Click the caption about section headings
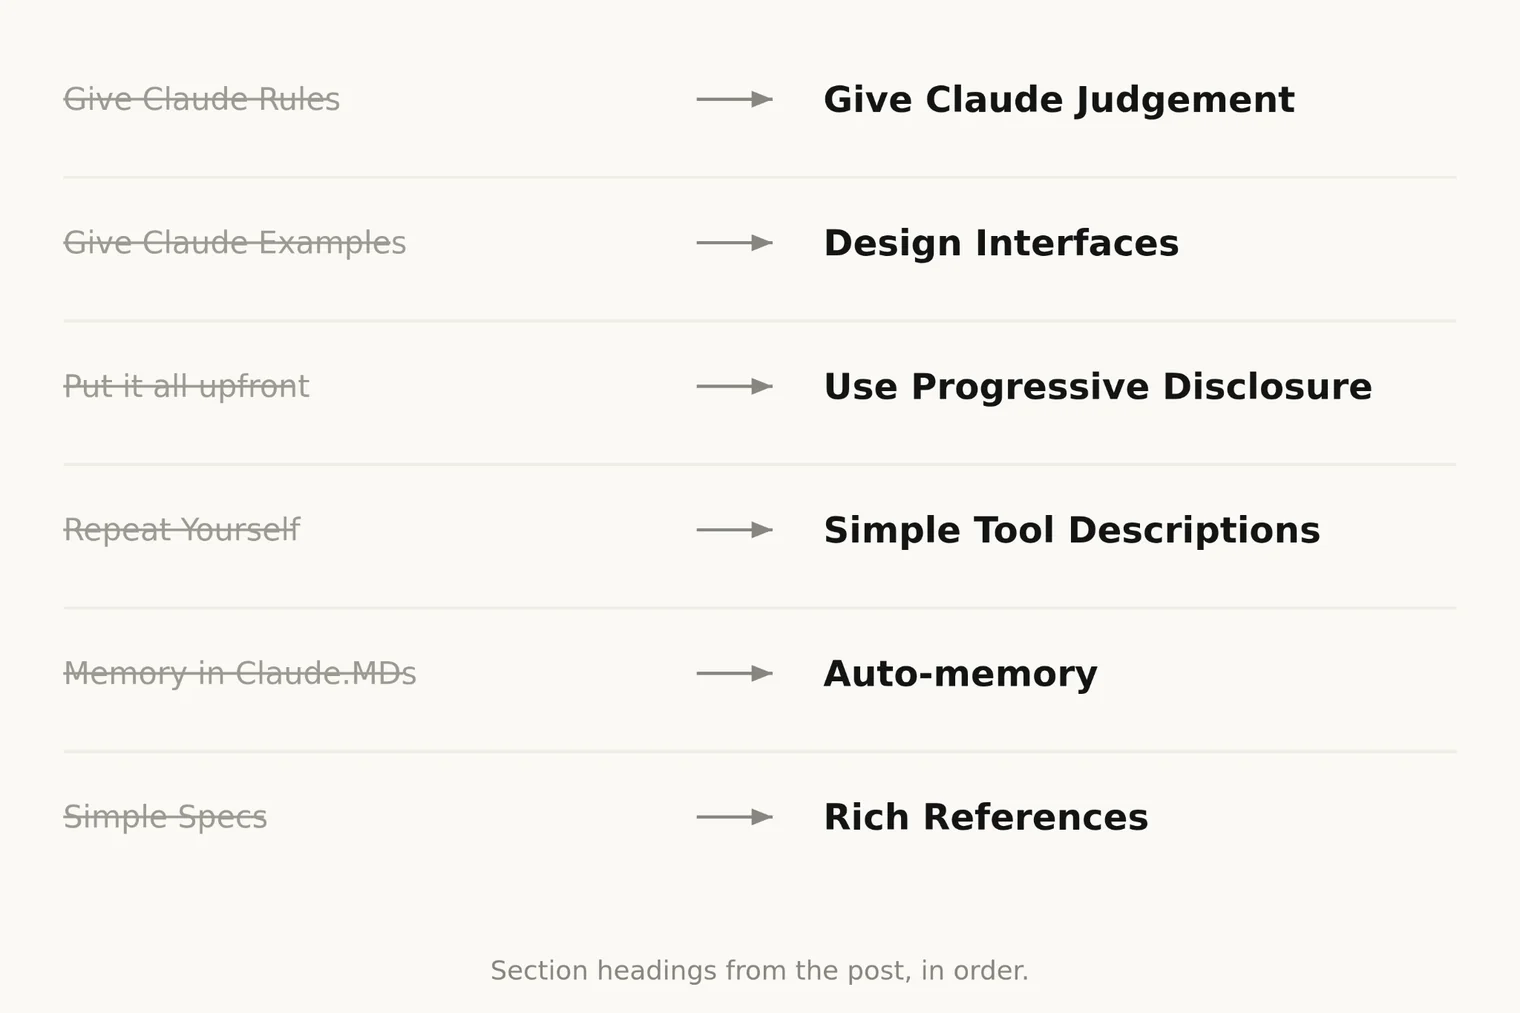Screen dimensions: 1520x1013 click(759, 971)
